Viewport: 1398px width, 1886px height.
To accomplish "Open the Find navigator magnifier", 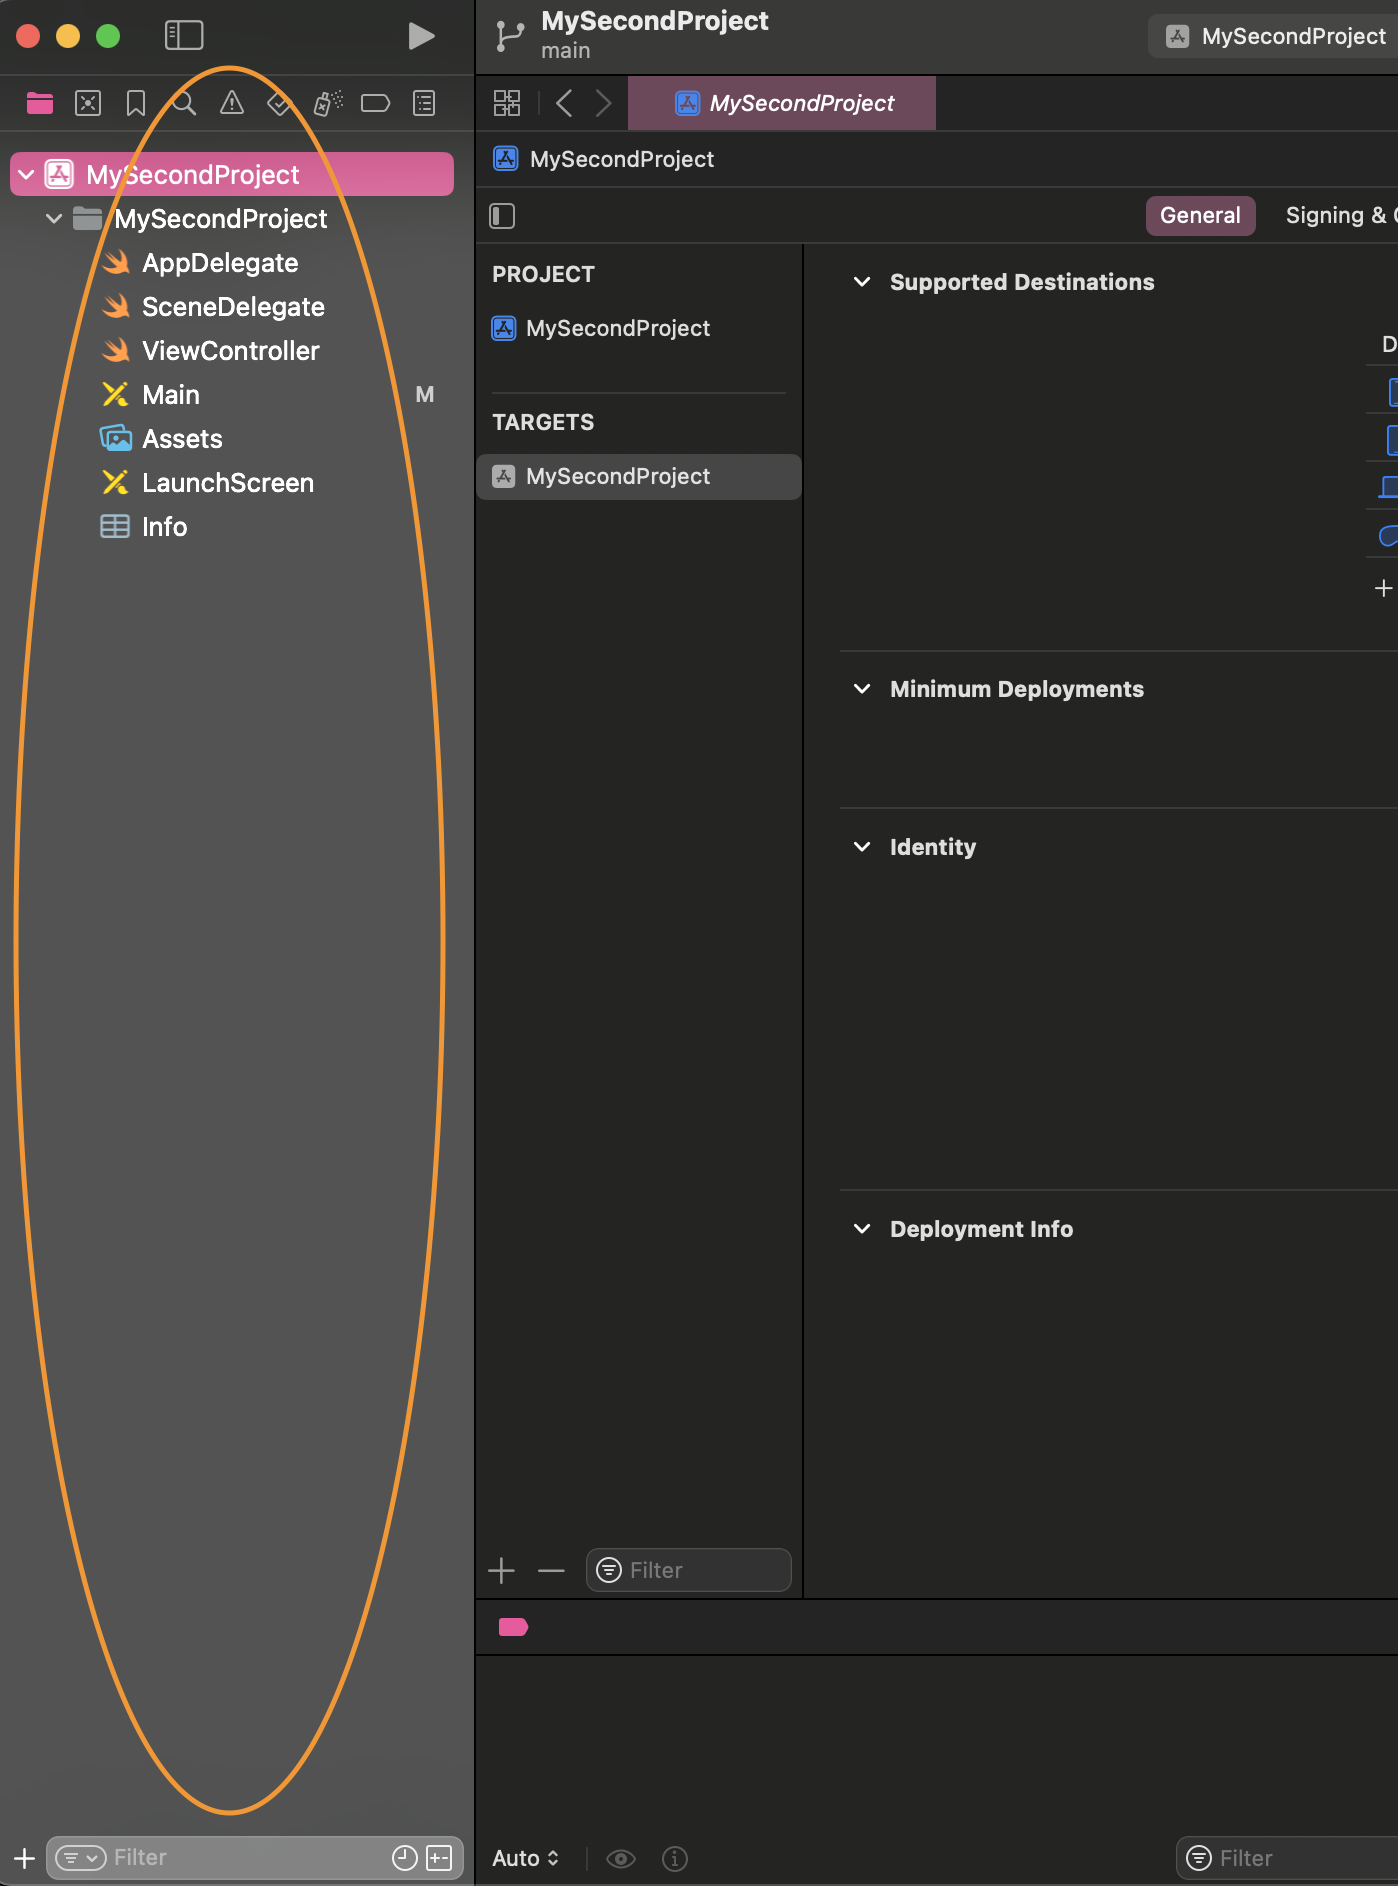I will (x=184, y=103).
